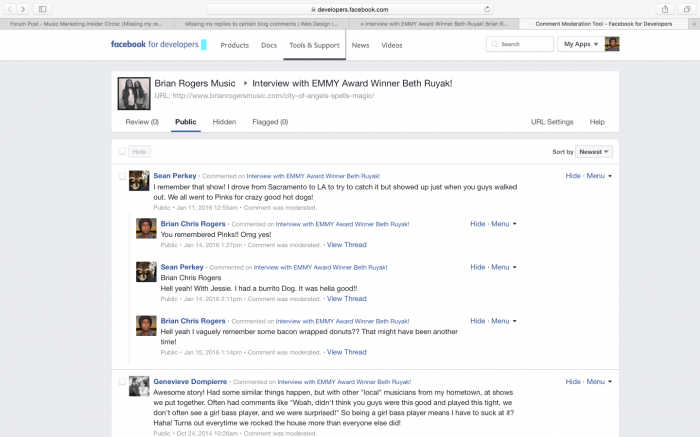Open Menu for Sean Perkey's top comment
Viewport: 700px width, 437px height.
(599, 176)
